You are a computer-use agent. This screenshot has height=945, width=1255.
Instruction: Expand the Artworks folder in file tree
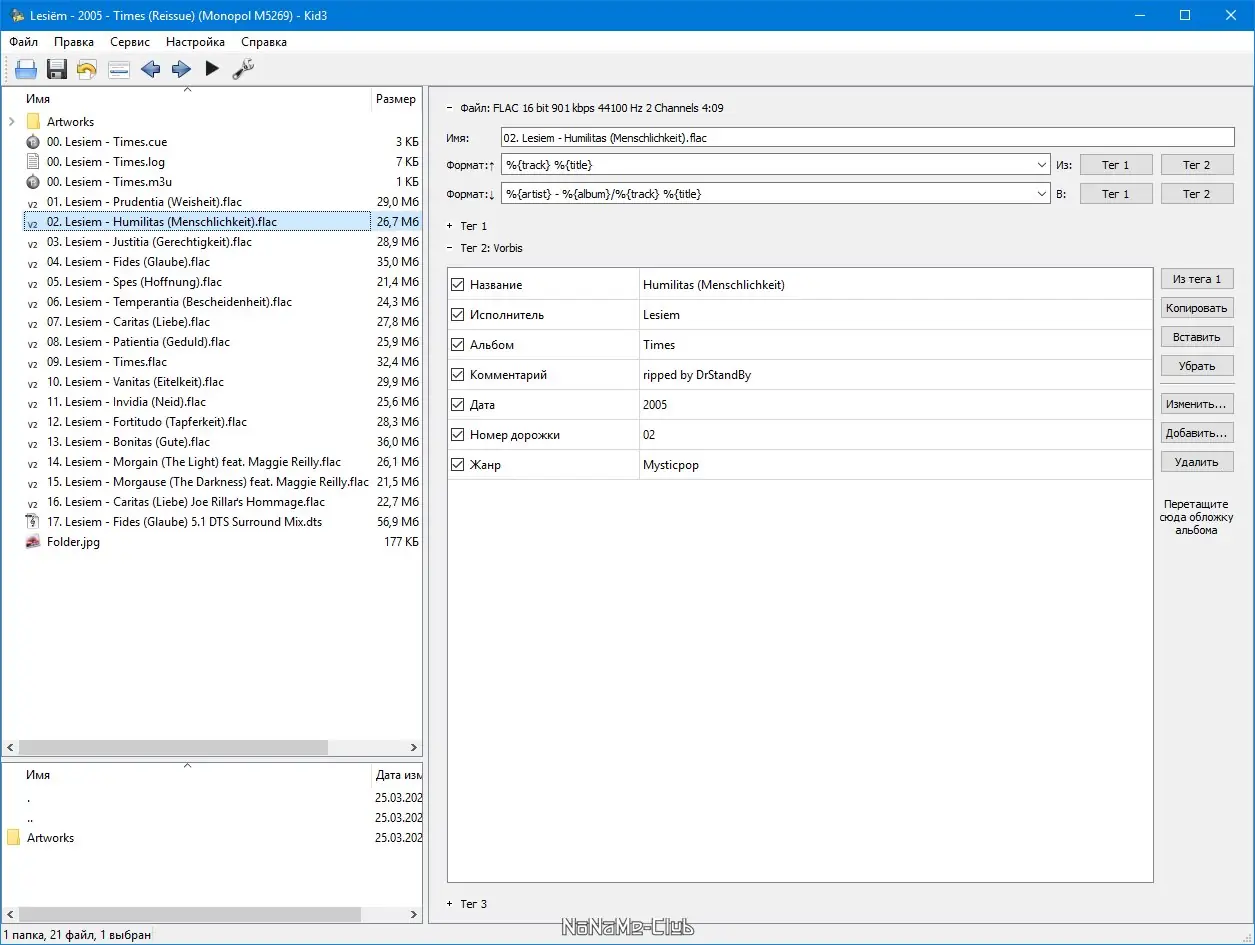pos(11,122)
